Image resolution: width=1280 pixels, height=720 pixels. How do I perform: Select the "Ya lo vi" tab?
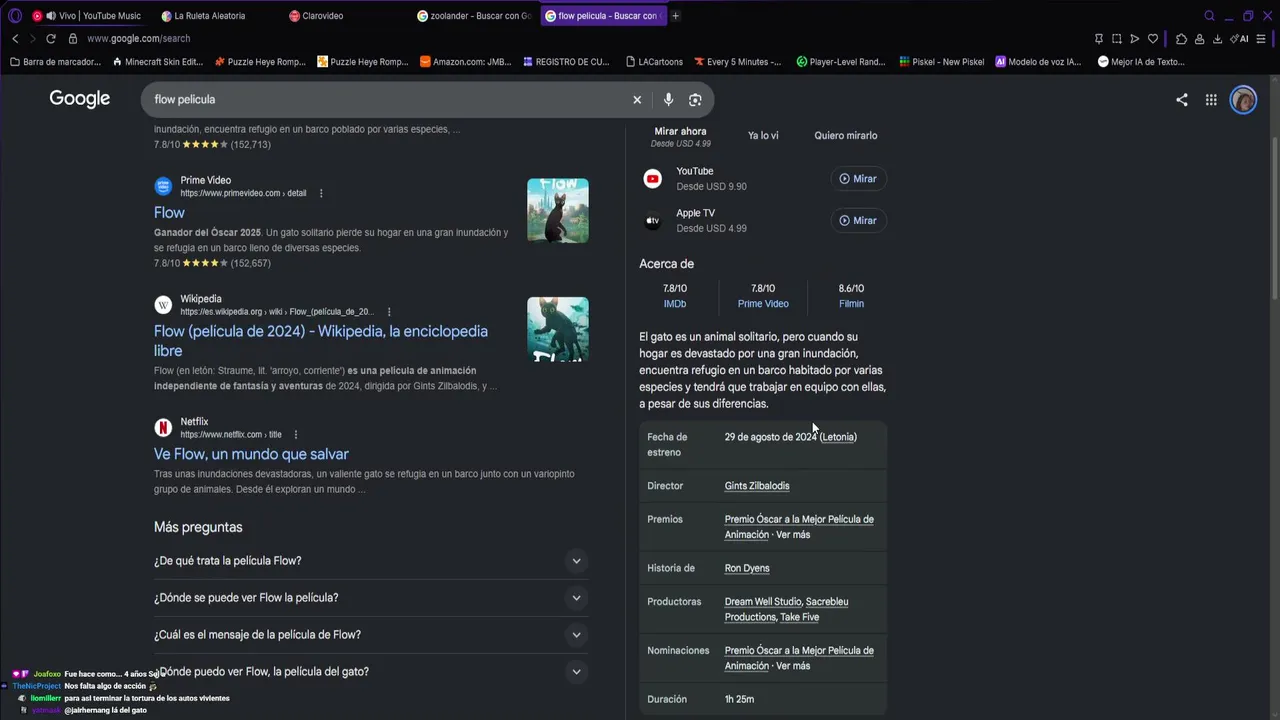(763, 136)
